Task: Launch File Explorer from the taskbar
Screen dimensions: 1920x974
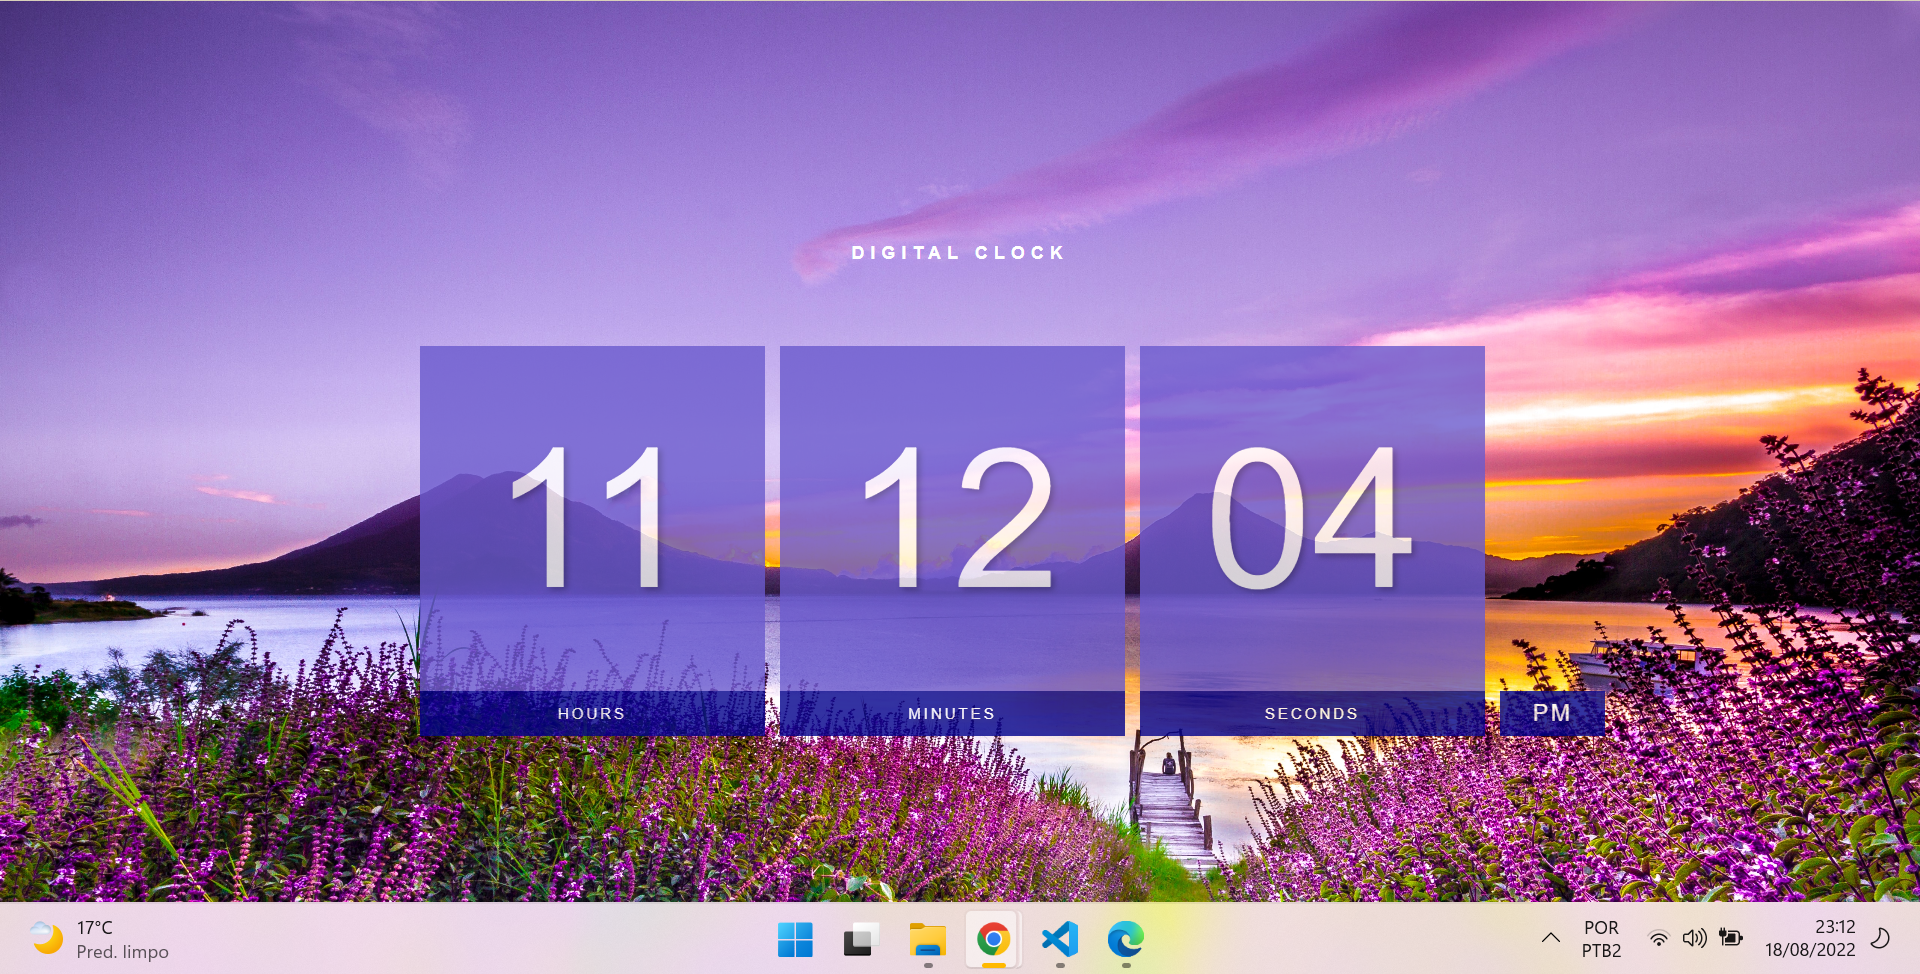Action: [x=927, y=939]
